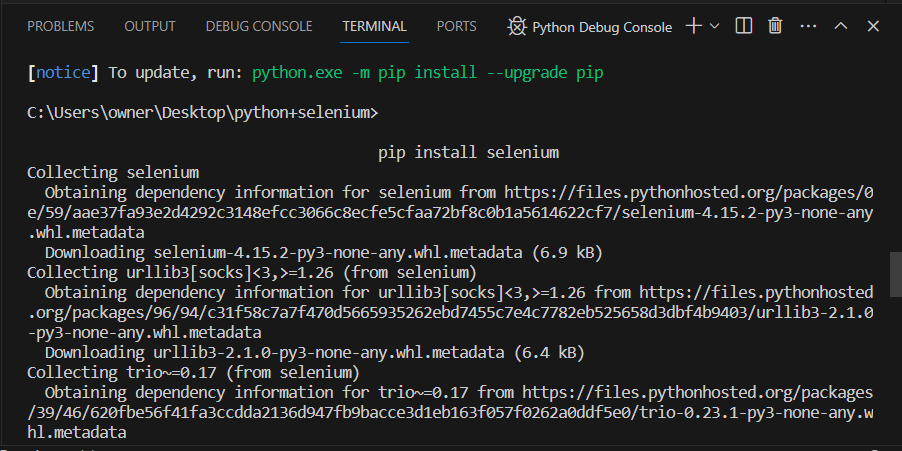Click 'Collecting trio~=0.17' line

(193, 372)
